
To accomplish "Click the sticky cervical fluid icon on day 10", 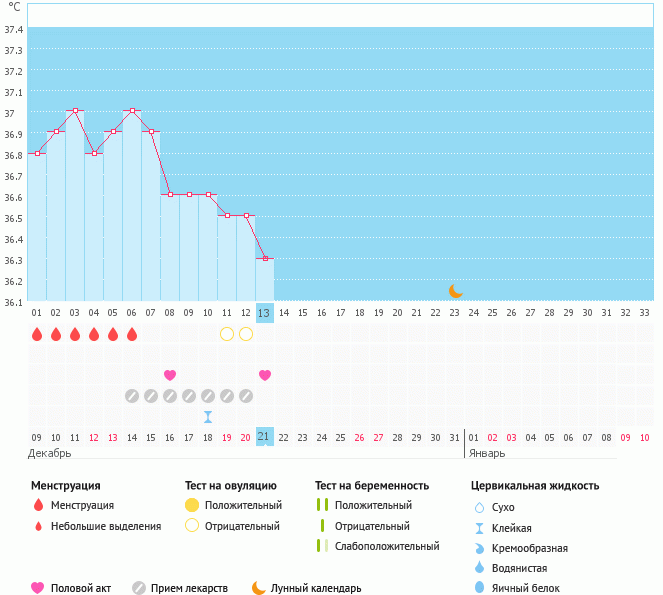I will 208,417.
